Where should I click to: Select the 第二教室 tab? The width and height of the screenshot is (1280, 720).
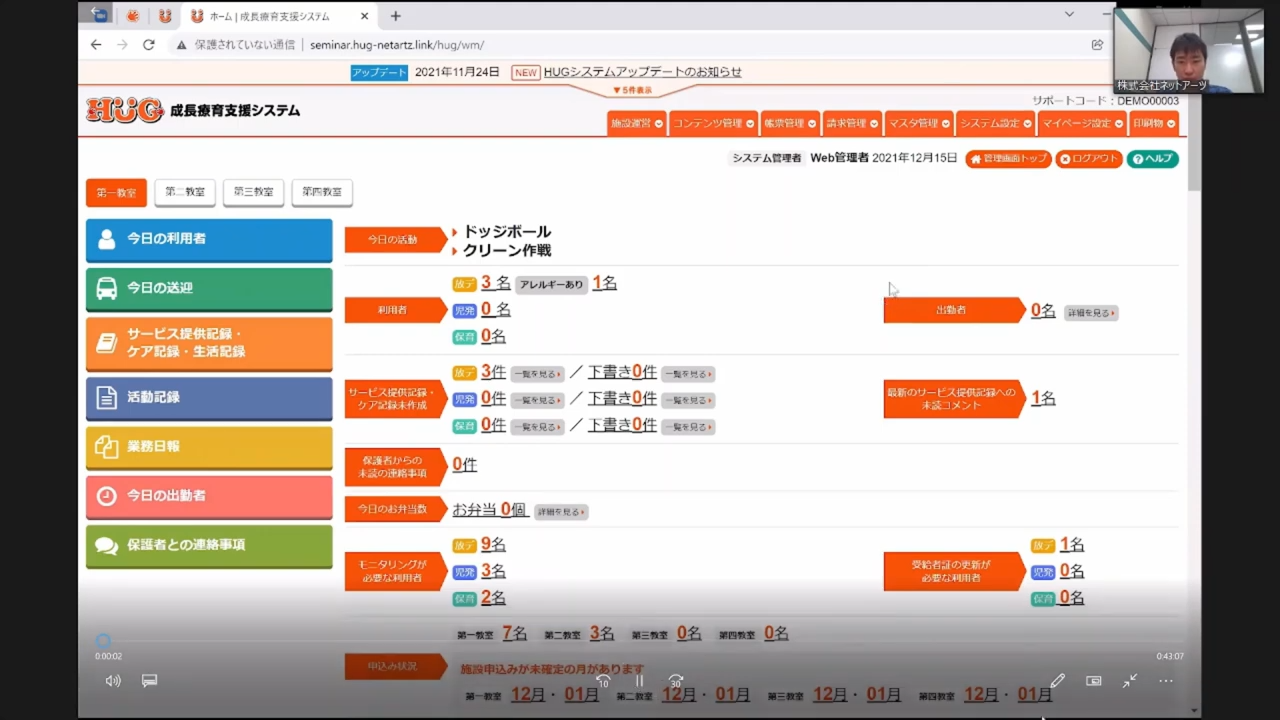tap(185, 193)
